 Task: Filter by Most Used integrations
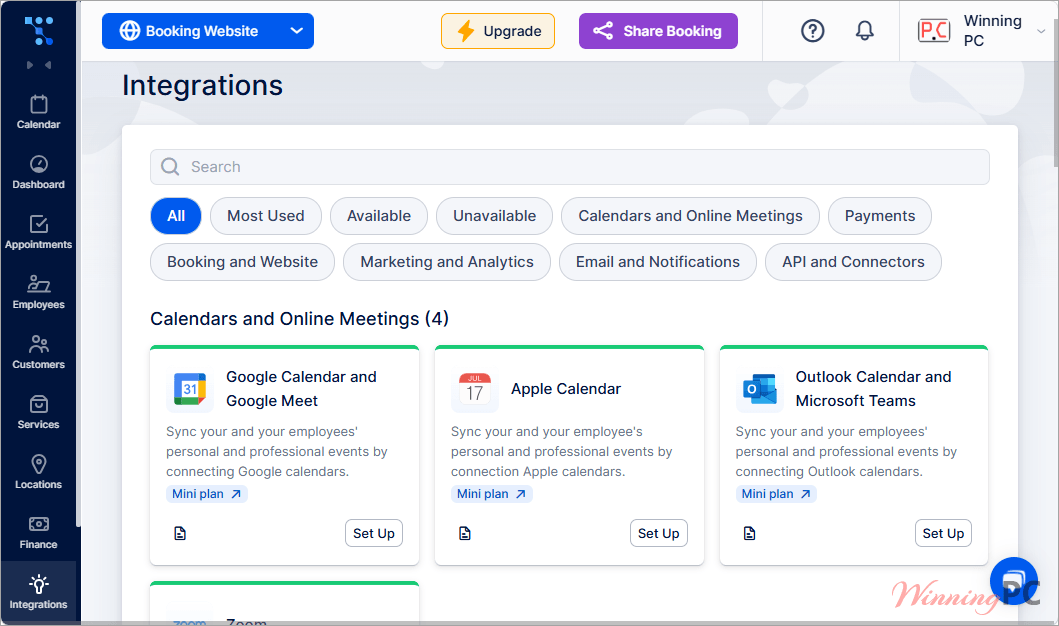point(265,216)
